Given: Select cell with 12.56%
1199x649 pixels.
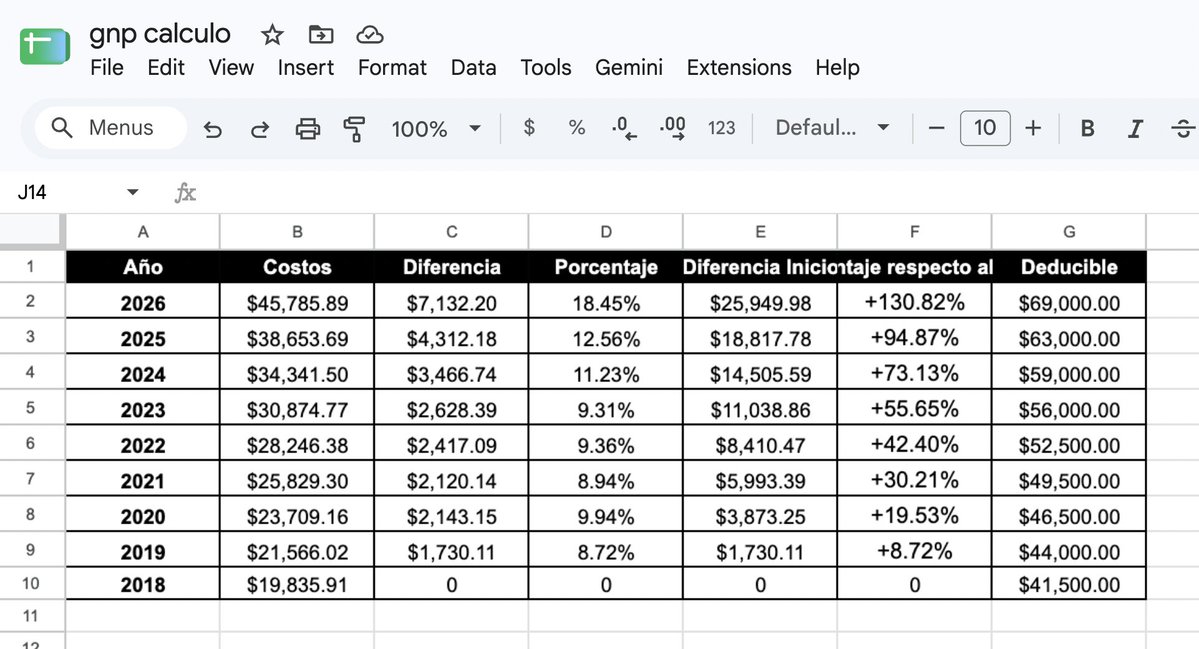Looking at the screenshot, I should click(606, 337).
